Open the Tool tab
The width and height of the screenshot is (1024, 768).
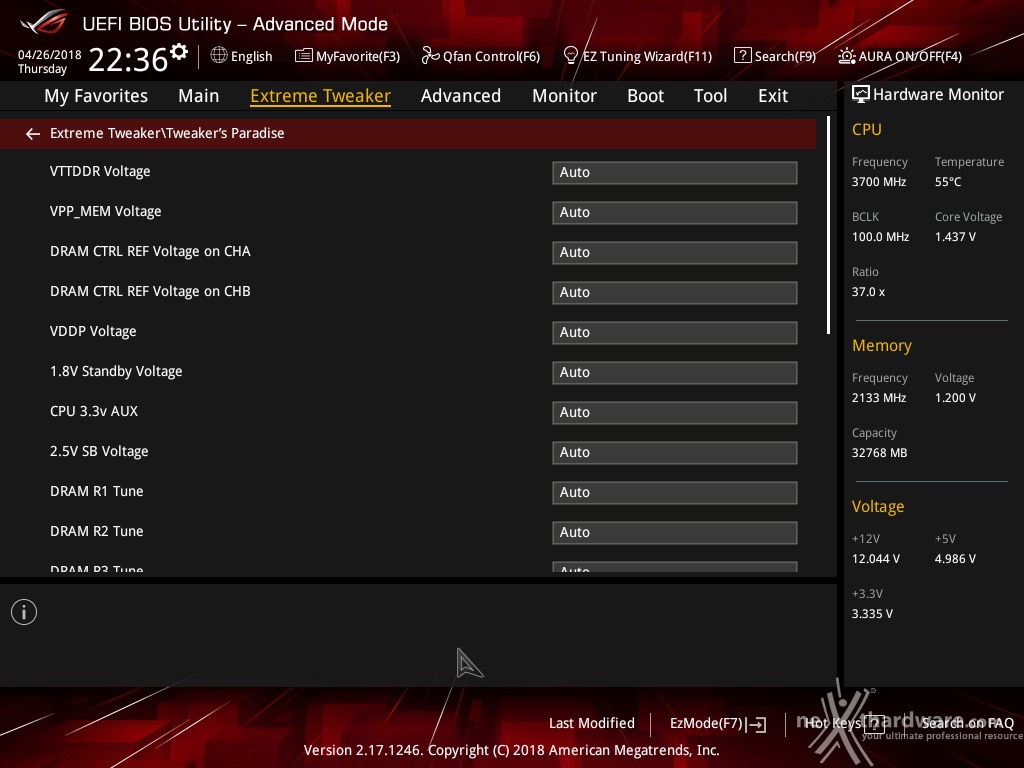pos(711,96)
